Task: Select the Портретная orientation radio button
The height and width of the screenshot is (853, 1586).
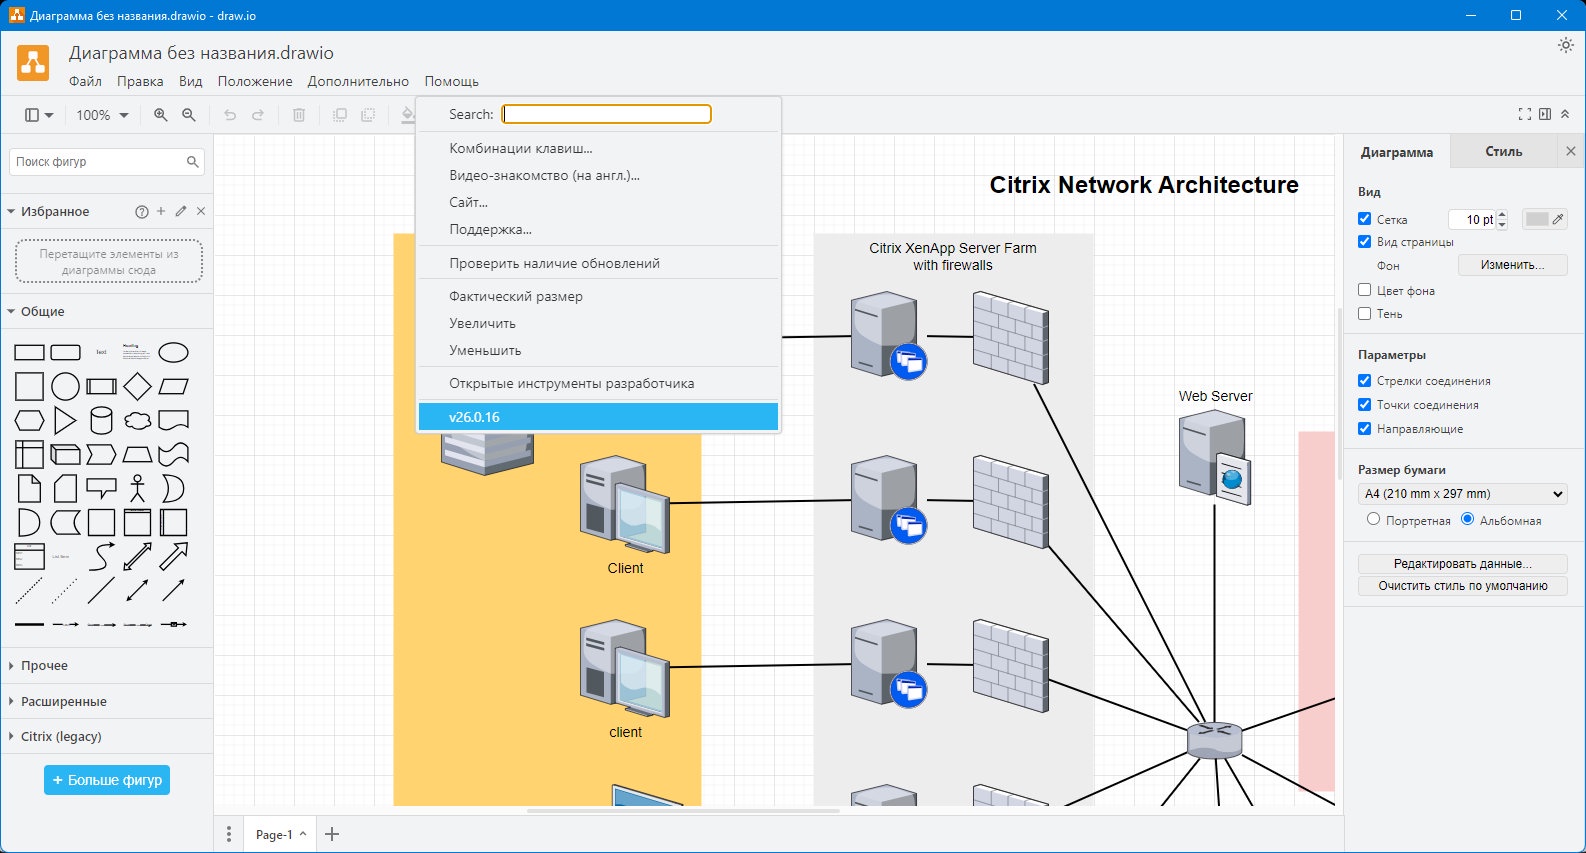Action: tap(1373, 519)
